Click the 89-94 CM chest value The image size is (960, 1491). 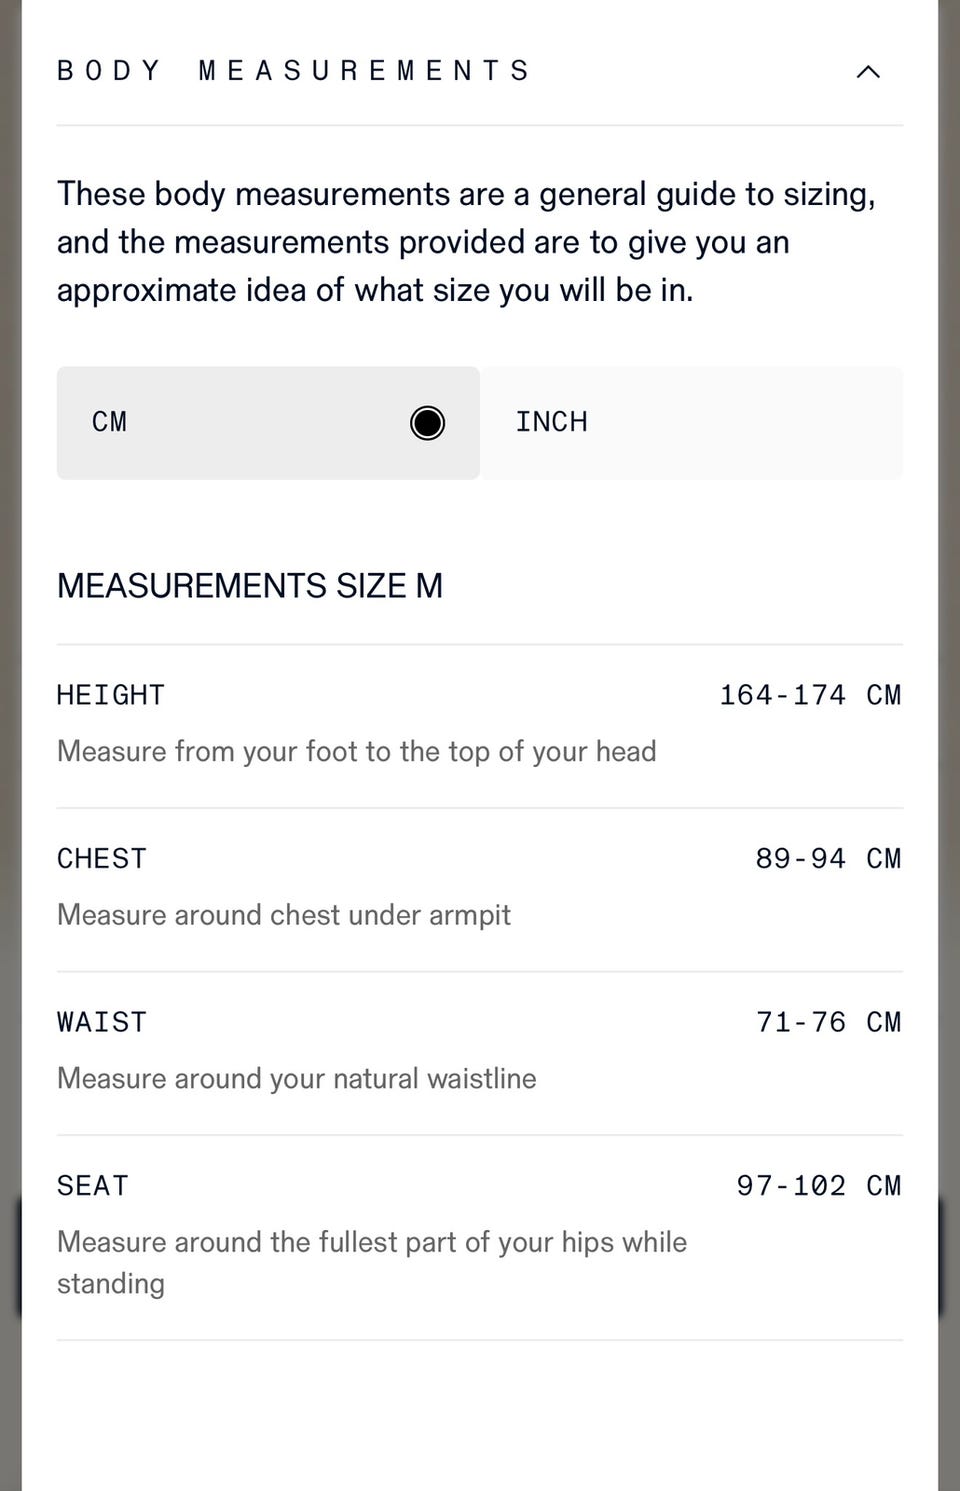tap(827, 859)
